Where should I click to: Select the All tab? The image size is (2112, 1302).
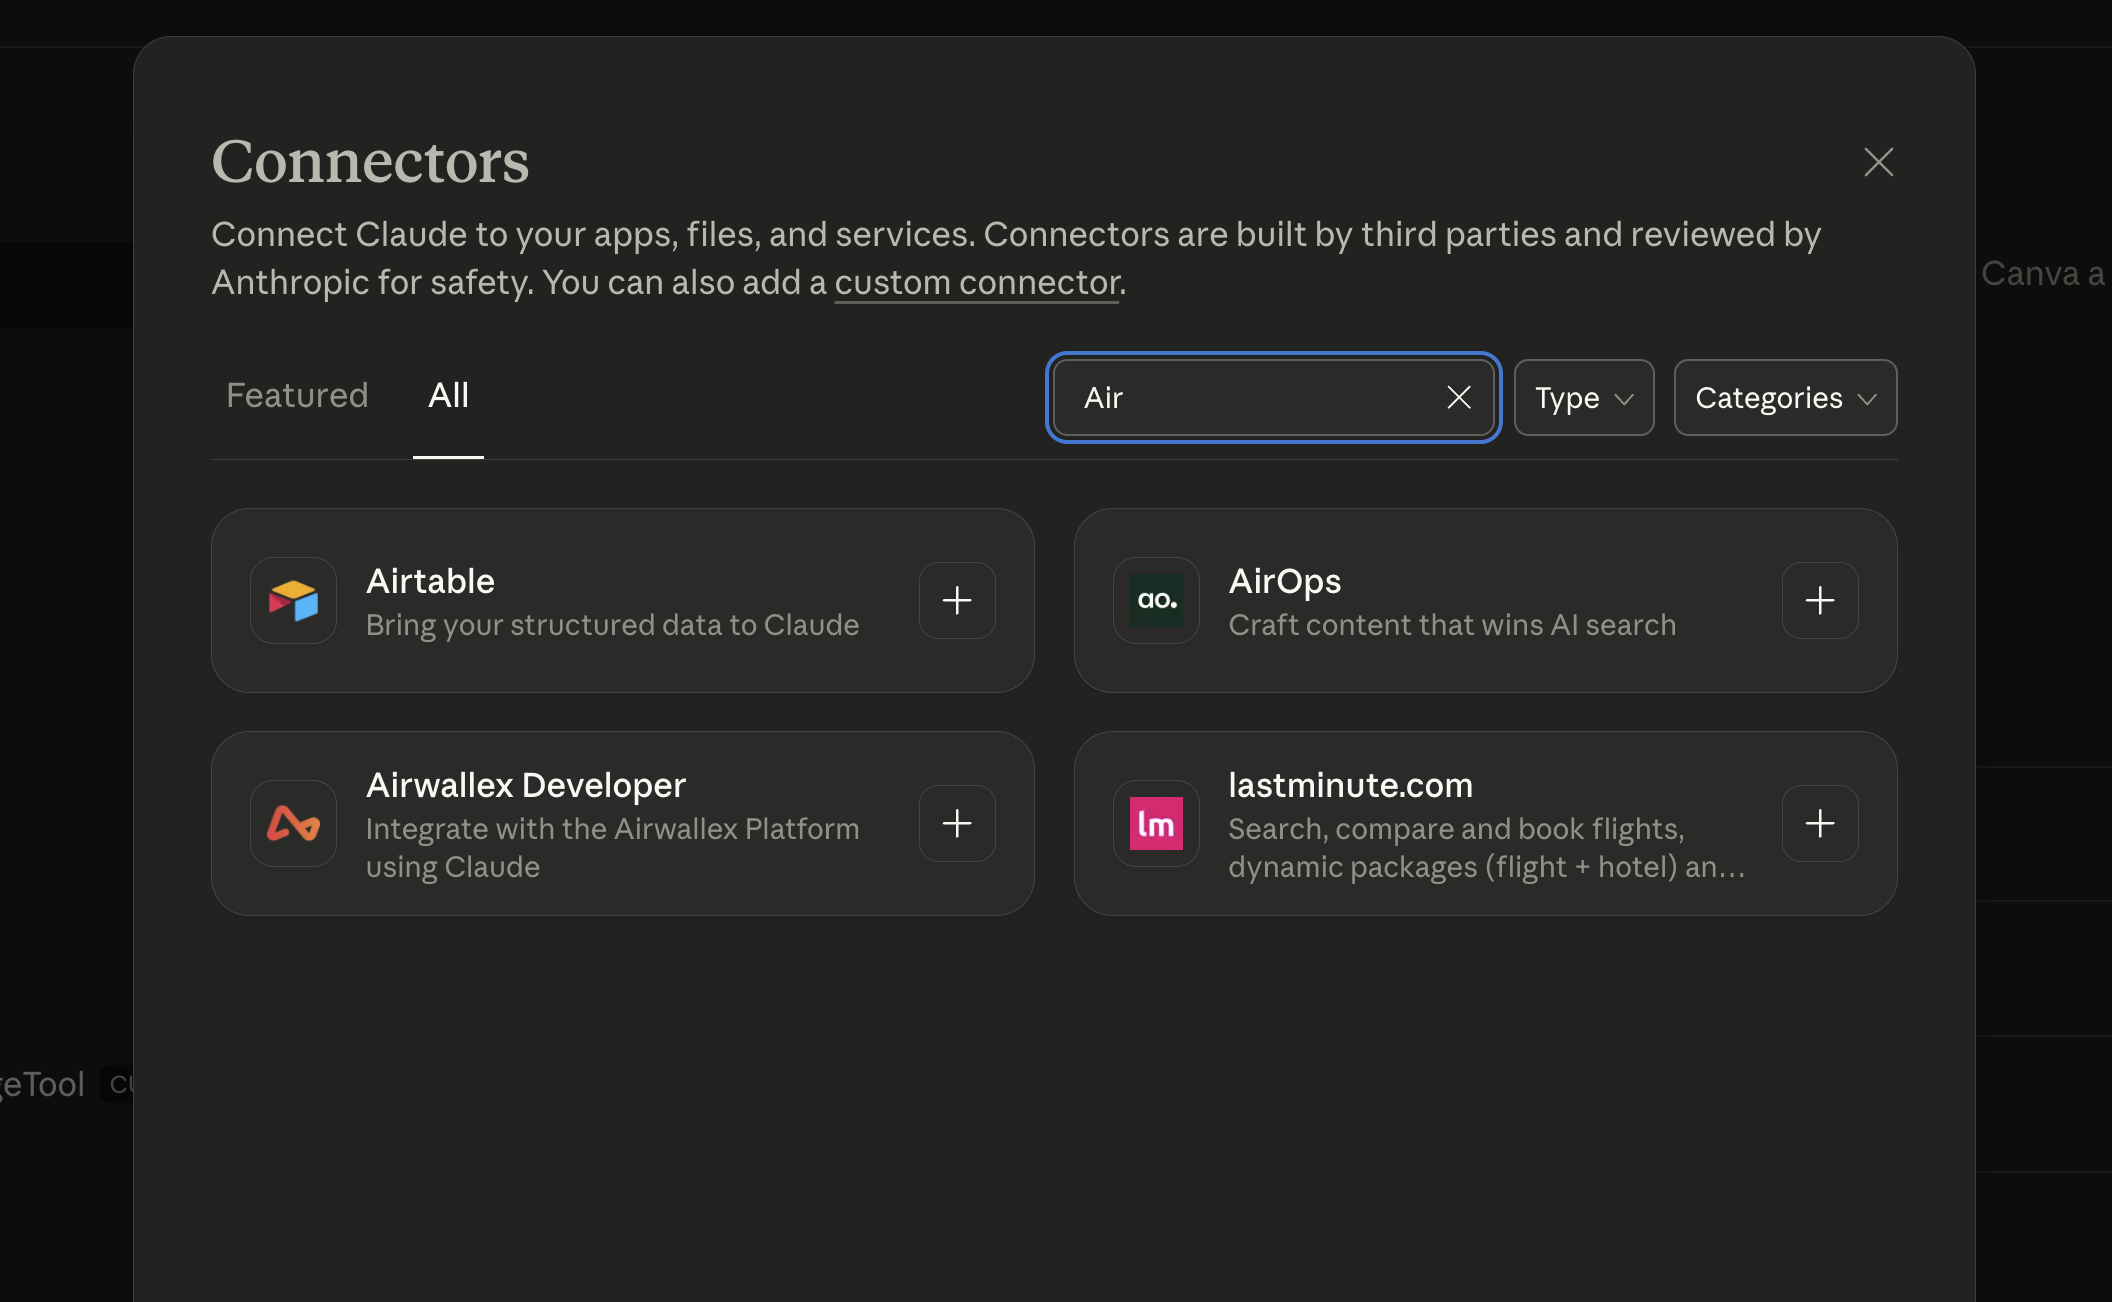[448, 396]
